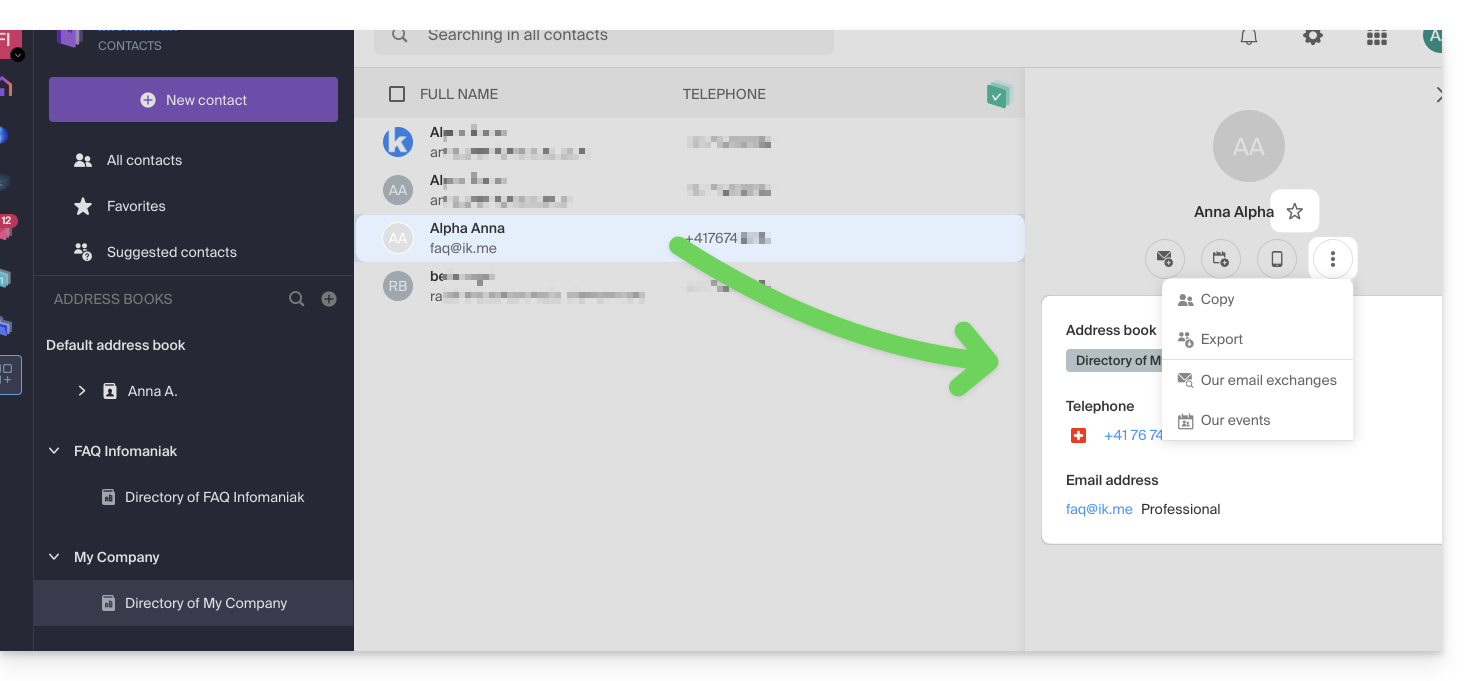
Task: Open the settings gear icon
Action: (1313, 37)
